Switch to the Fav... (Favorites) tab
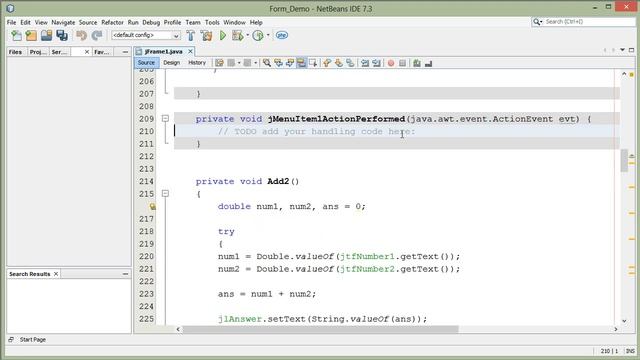 (102, 52)
